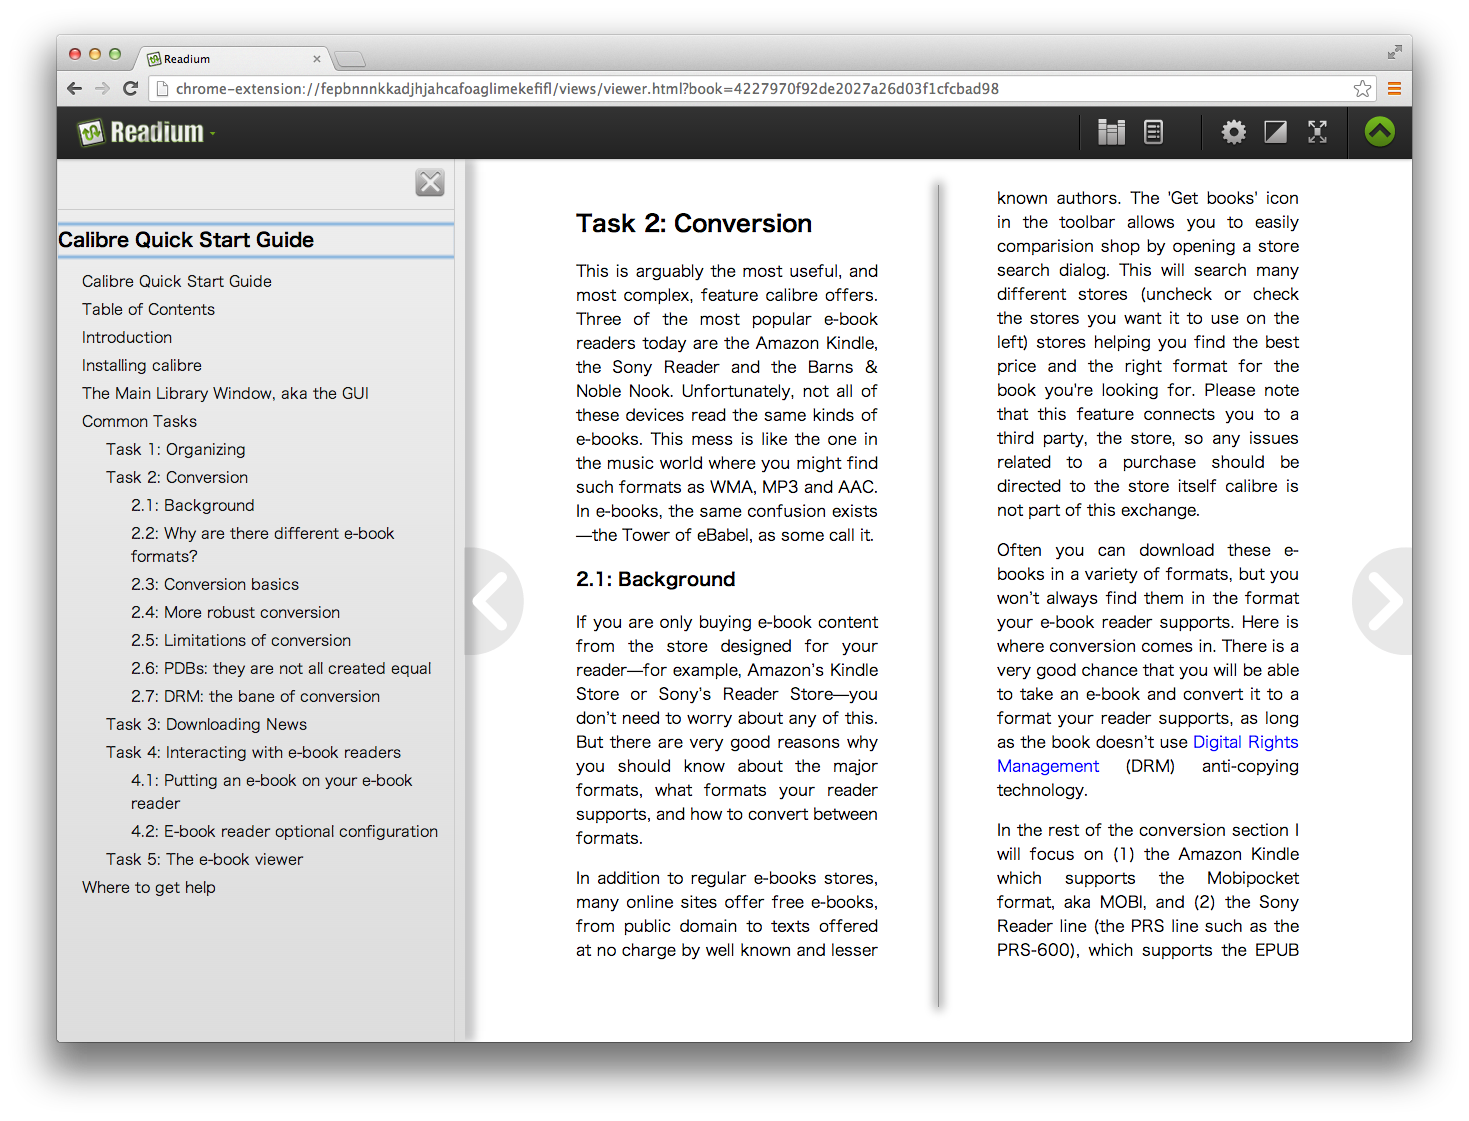
Task: Jump to 'Task 1: Organizing'
Action: point(176,449)
